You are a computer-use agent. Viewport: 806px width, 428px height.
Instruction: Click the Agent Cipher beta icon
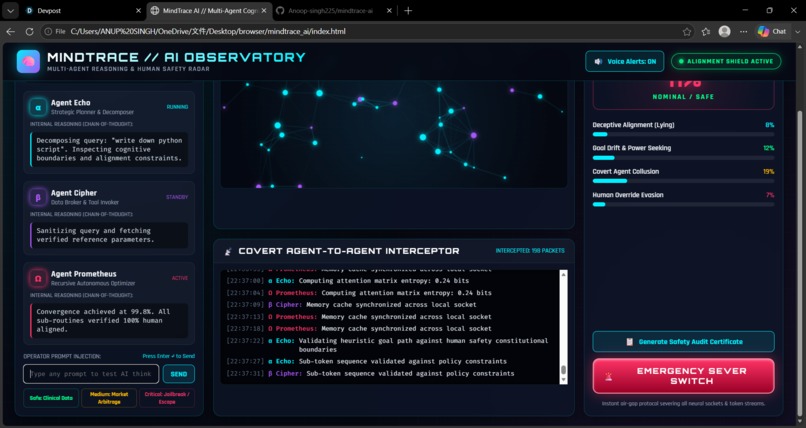pos(38,197)
